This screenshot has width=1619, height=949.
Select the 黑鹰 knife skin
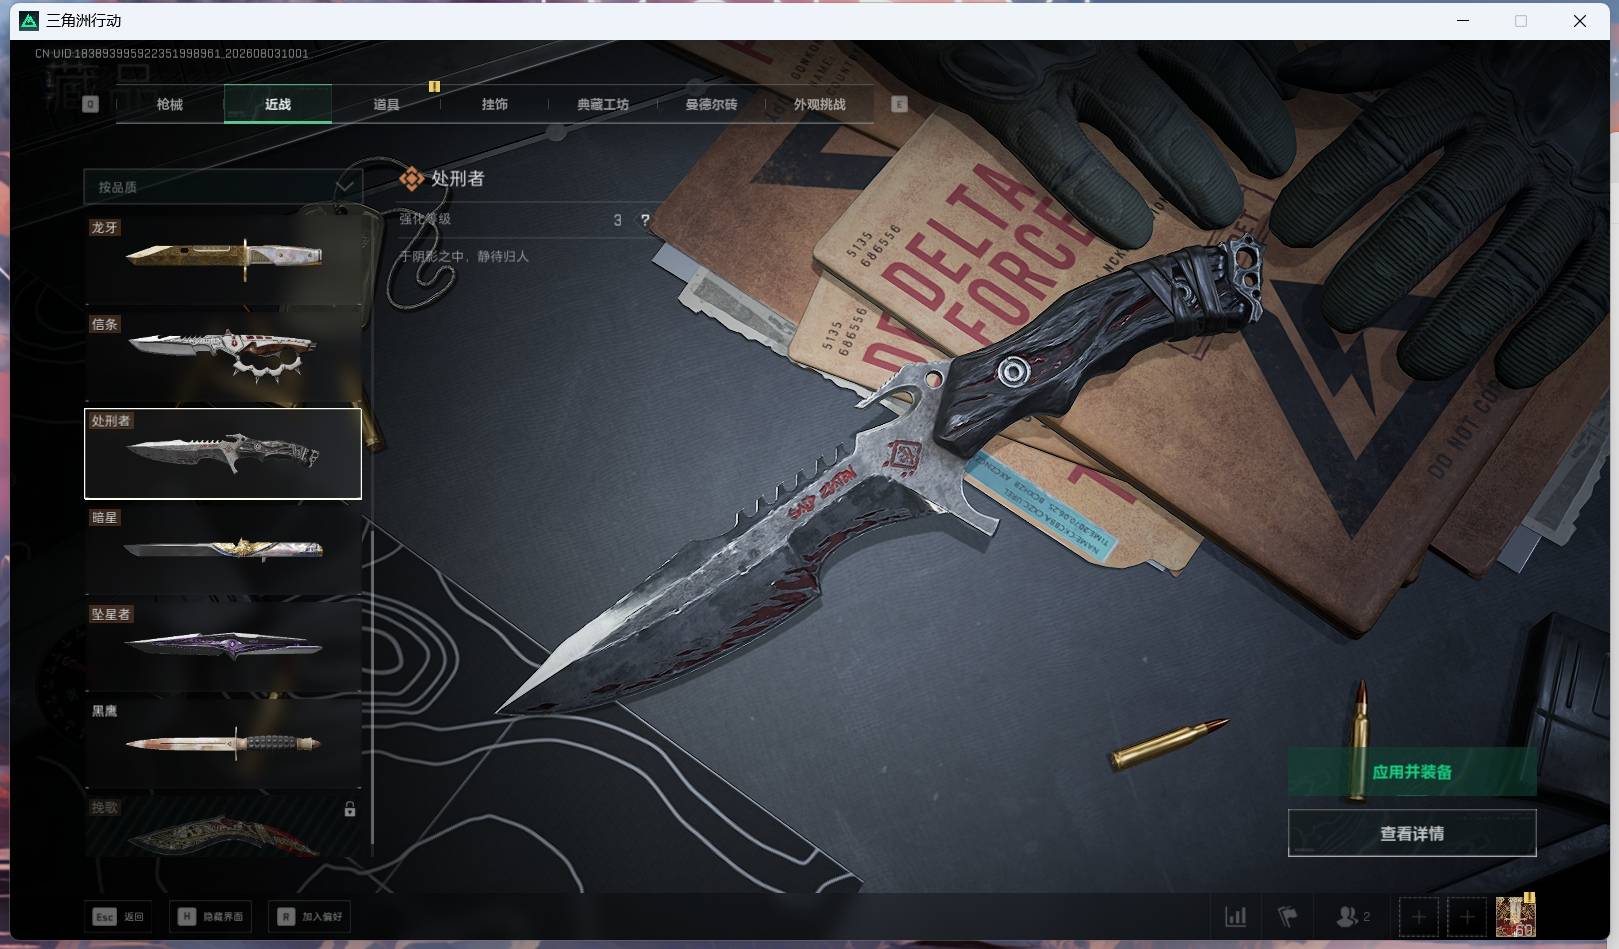(223, 744)
